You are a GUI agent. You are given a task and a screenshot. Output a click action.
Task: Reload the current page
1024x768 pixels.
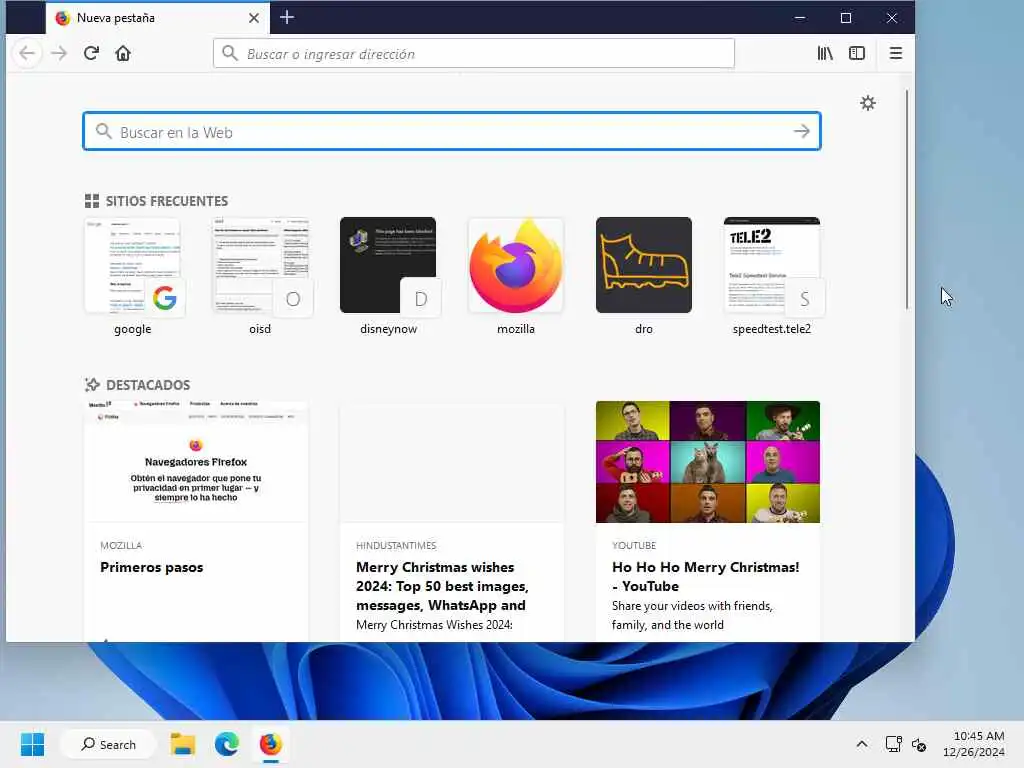91,54
